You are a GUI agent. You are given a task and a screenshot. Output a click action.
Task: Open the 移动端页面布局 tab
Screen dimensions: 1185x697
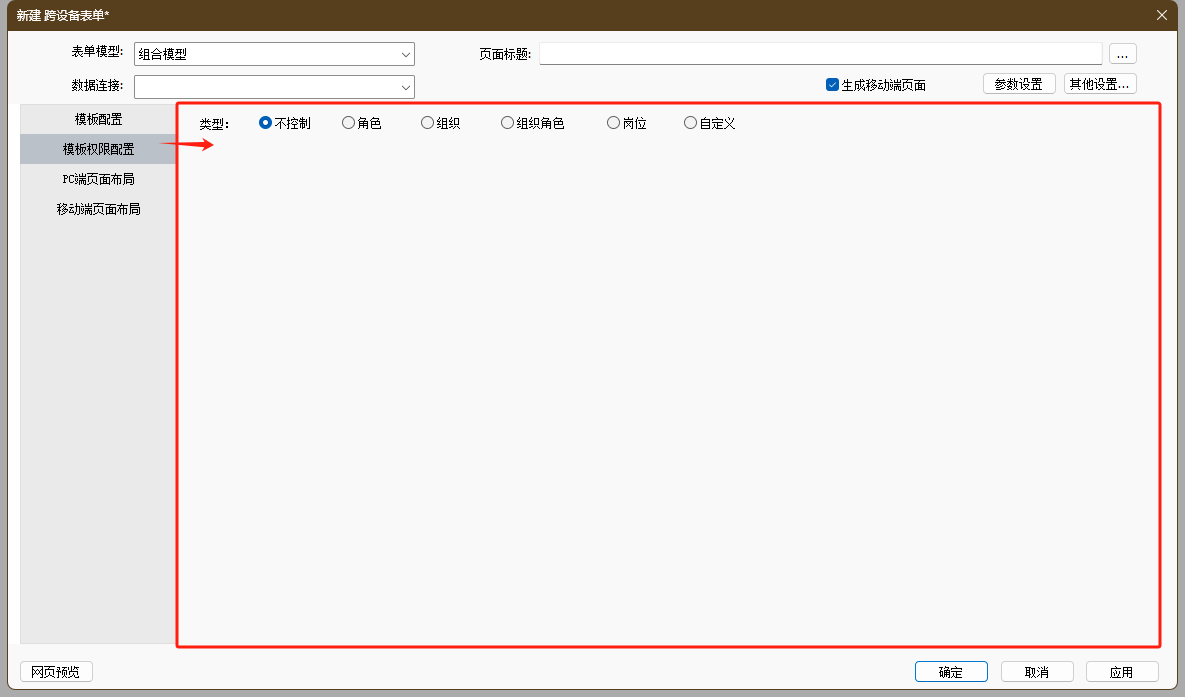(x=98, y=209)
